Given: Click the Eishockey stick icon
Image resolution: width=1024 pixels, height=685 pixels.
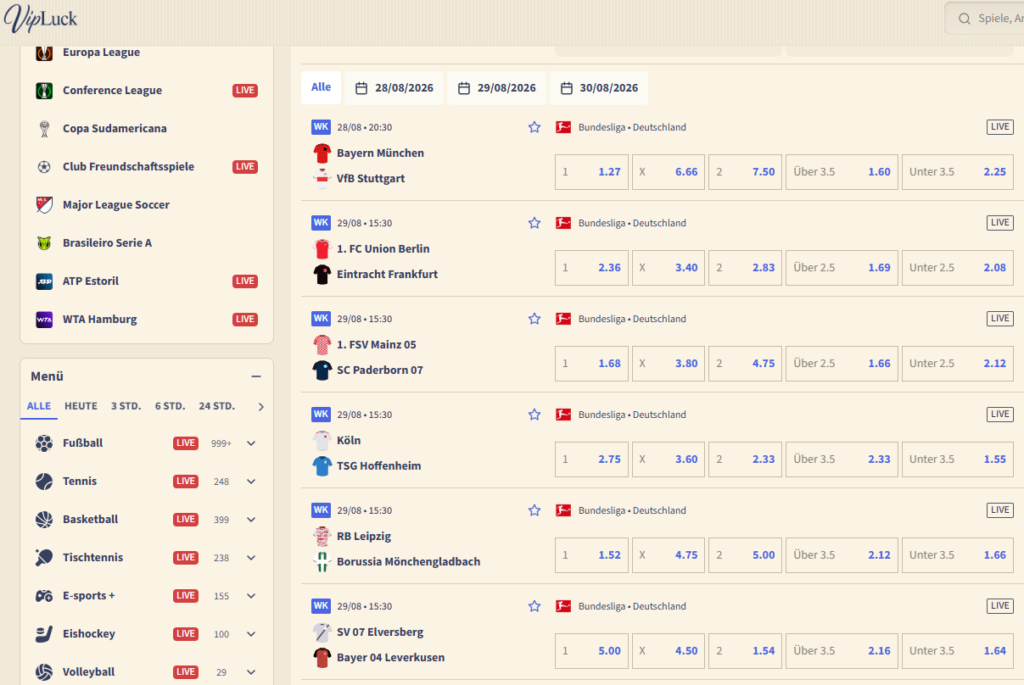Looking at the screenshot, I should [x=44, y=634].
